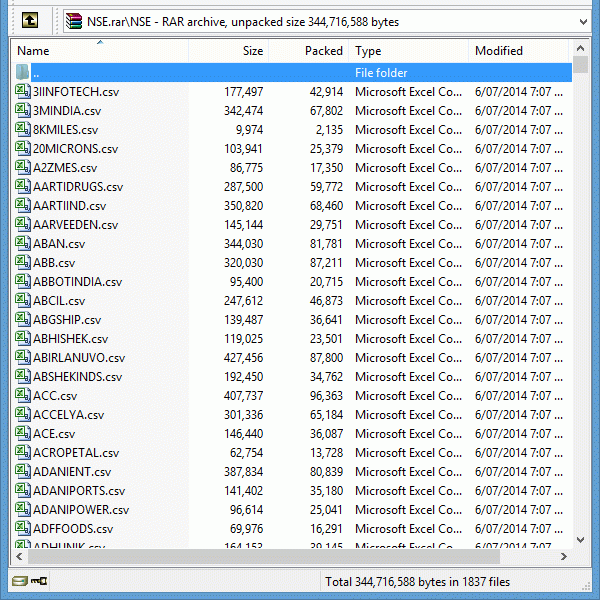
Task: Click the Up one level folder icon
Action: click(x=30, y=21)
